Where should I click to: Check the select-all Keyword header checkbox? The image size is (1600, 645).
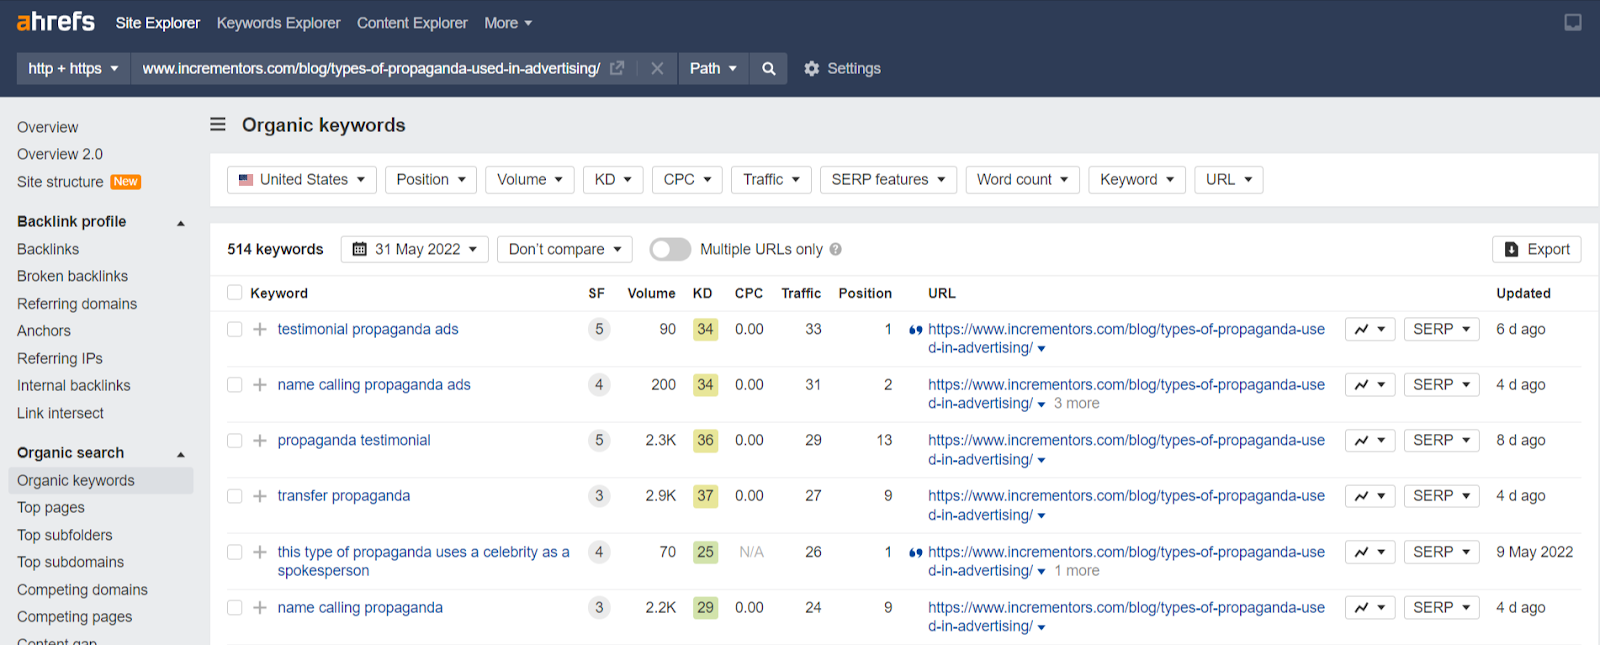[x=235, y=293]
